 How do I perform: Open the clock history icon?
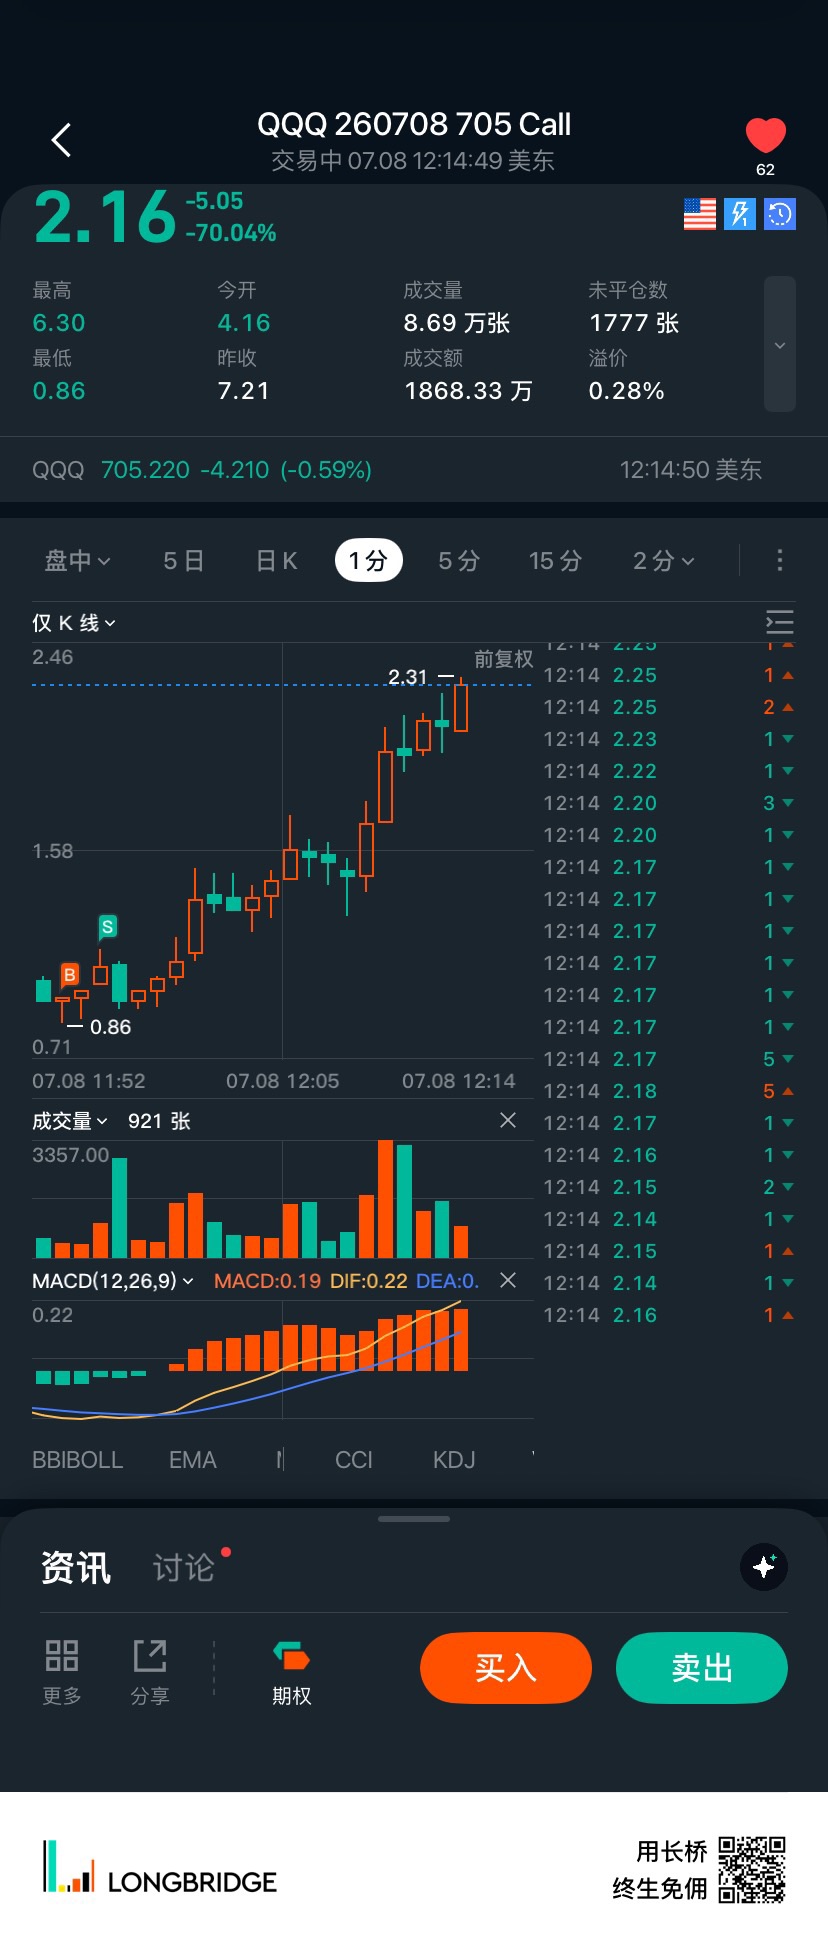pyautogui.click(x=780, y=214)
